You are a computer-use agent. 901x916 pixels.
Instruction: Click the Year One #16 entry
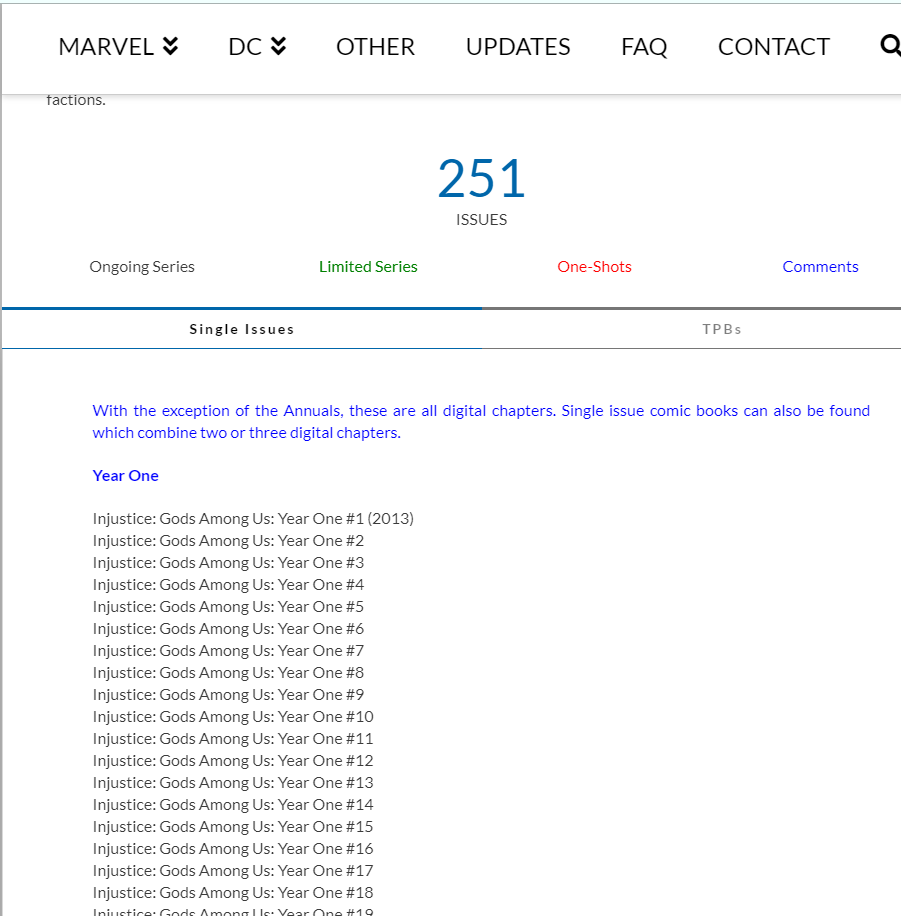233,849
